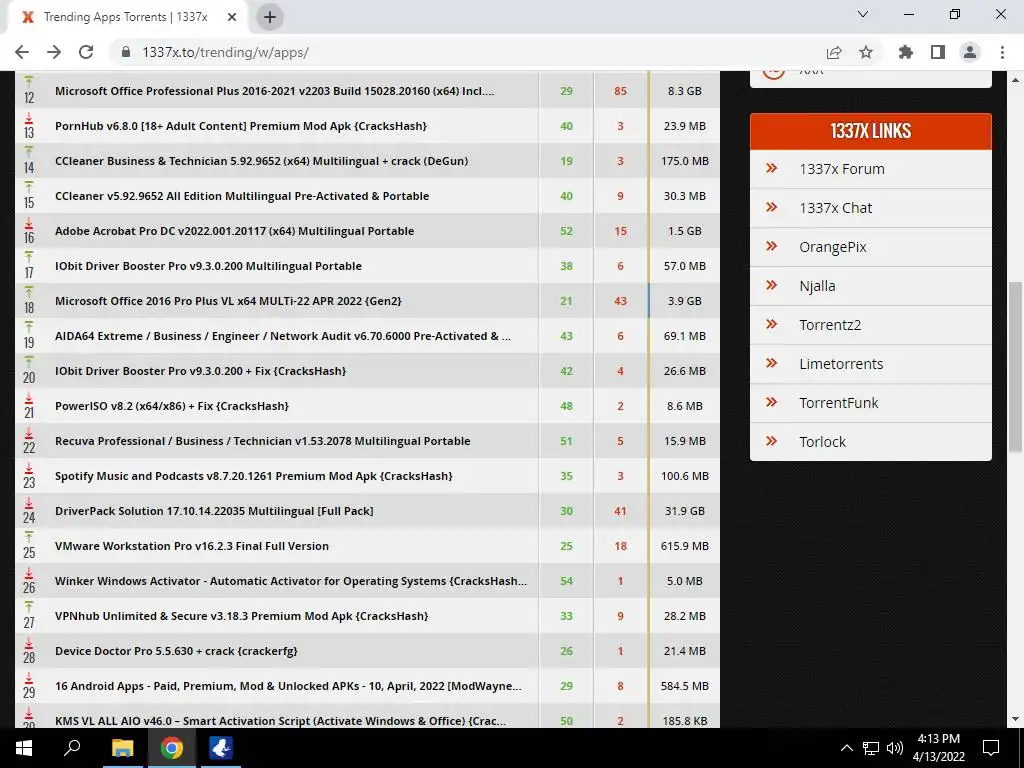The width and height of the screenshot is (1024, 768).
Task: Click the rank 16 down-arrow icon
Action: point(29,222)
